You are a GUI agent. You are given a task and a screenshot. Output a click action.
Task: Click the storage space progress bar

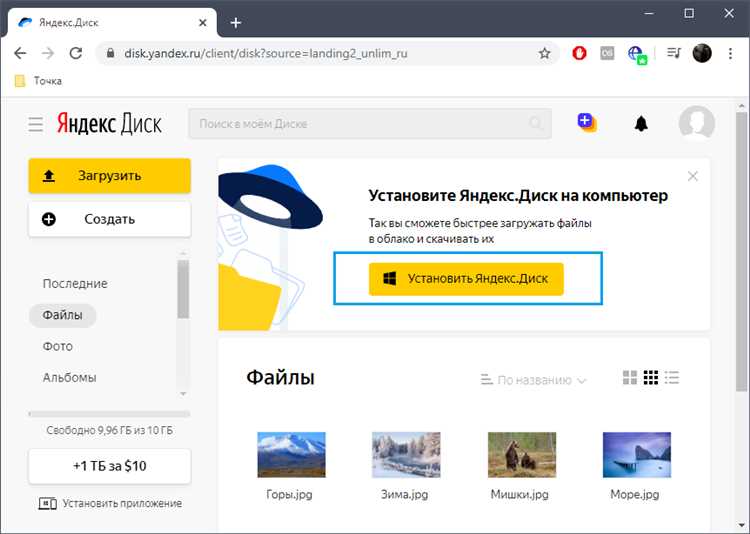(109, 413)
